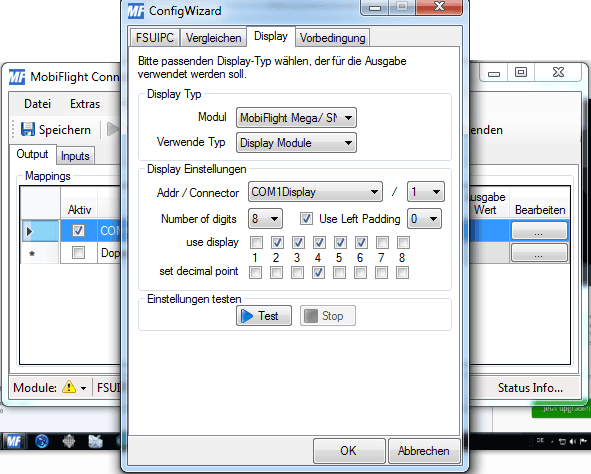The image size is (591, 474).
Task: Open the Modul dropdown
Action: click(x=296, y=118)
